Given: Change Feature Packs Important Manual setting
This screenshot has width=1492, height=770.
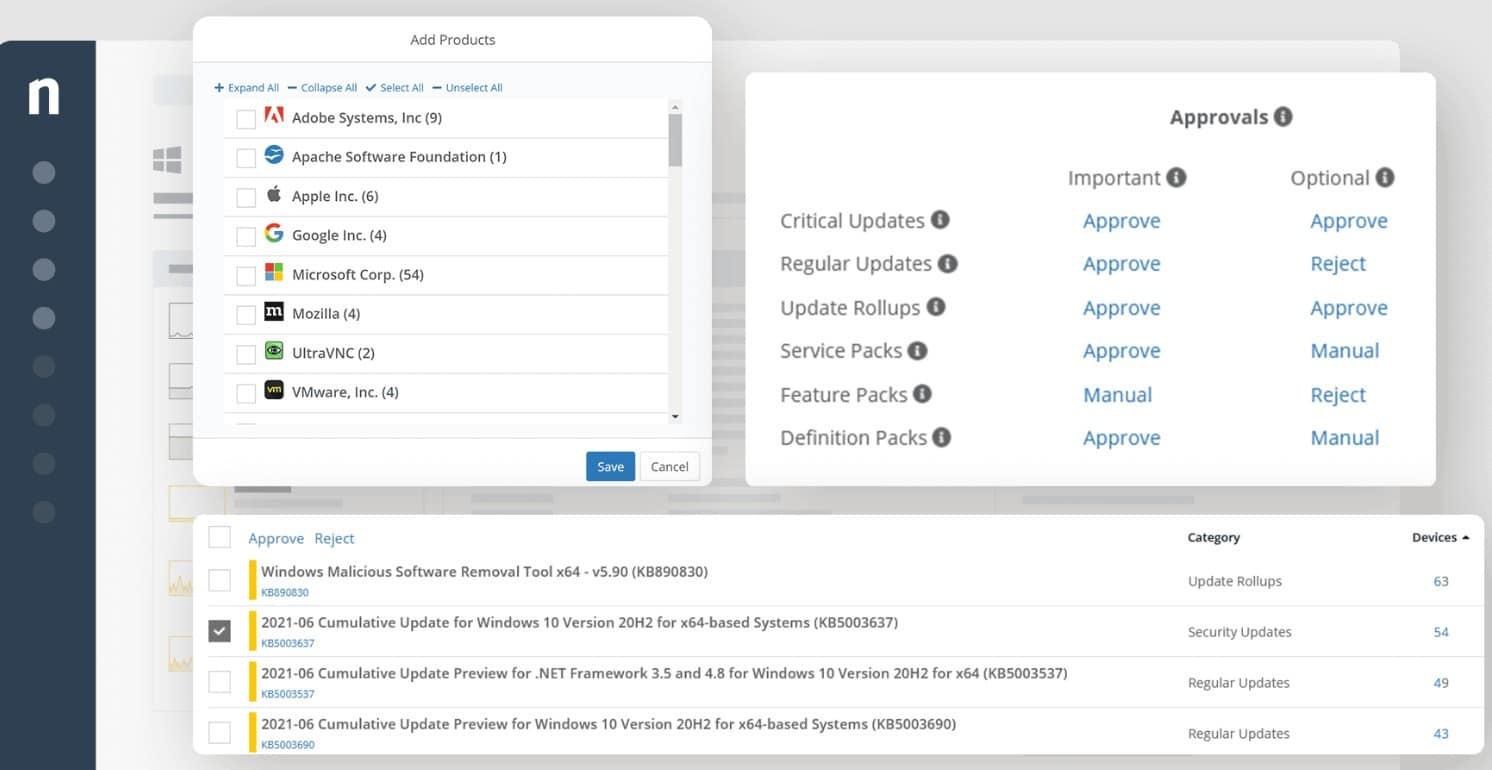Looking at the screenshot, I should coord(1118,395).
